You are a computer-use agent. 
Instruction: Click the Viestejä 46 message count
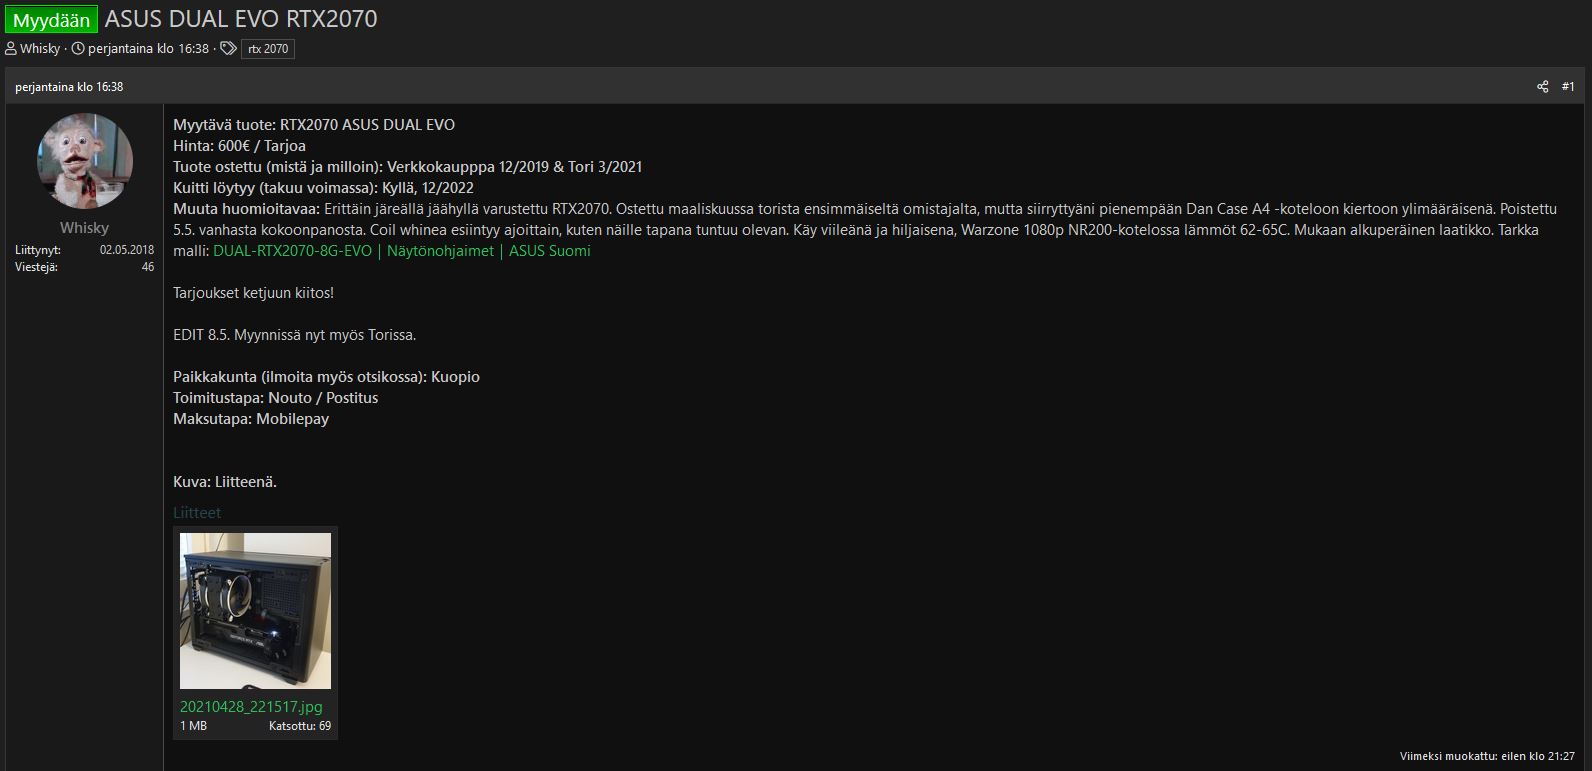(84, 267)
